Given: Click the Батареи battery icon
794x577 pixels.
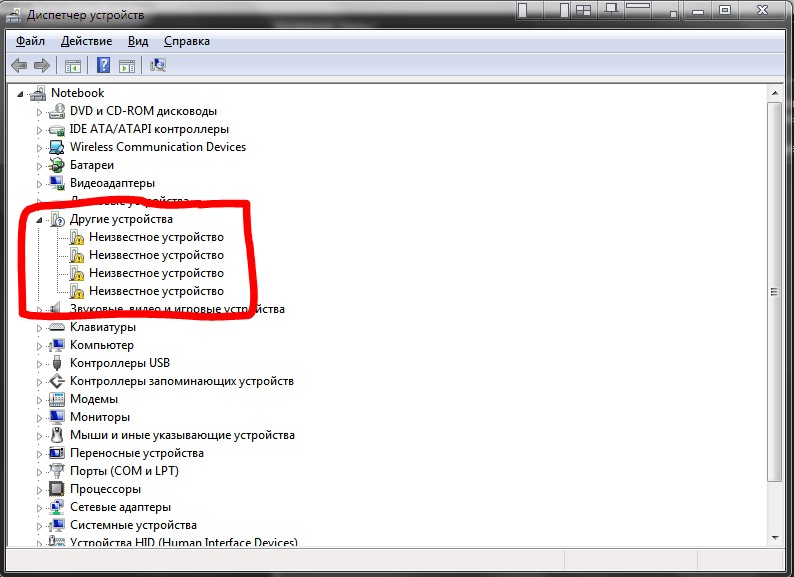Looking at the screenshot, I should click(x=57, y=165).
